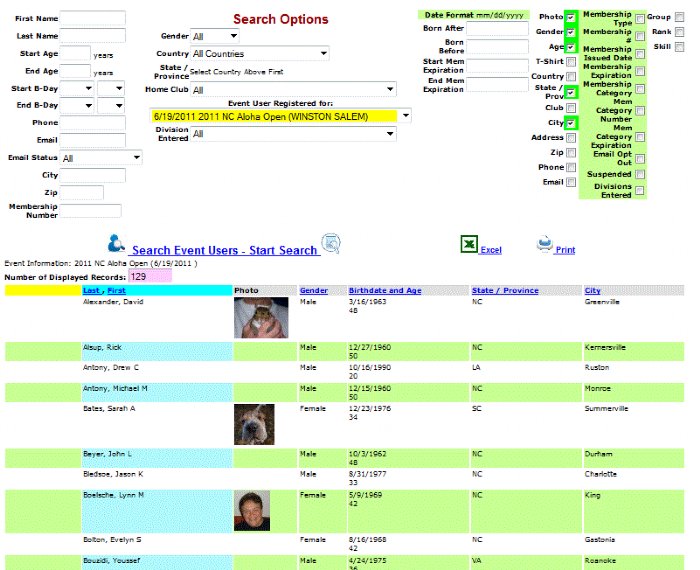Screen dimensions: 700x570
Task: Enable the Phone column checkbox
Action: coord(571,167)
